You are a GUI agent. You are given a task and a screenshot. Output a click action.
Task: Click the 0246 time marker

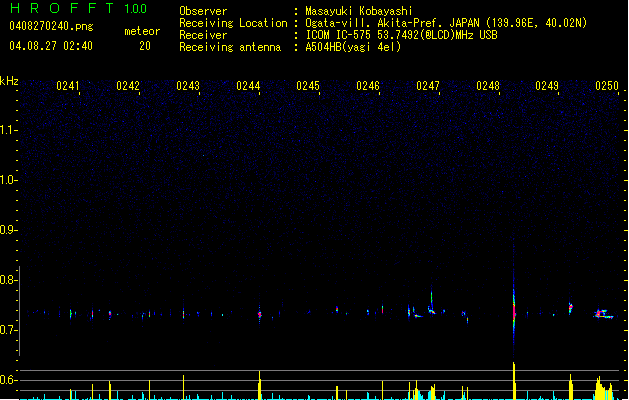coord(368,86)
